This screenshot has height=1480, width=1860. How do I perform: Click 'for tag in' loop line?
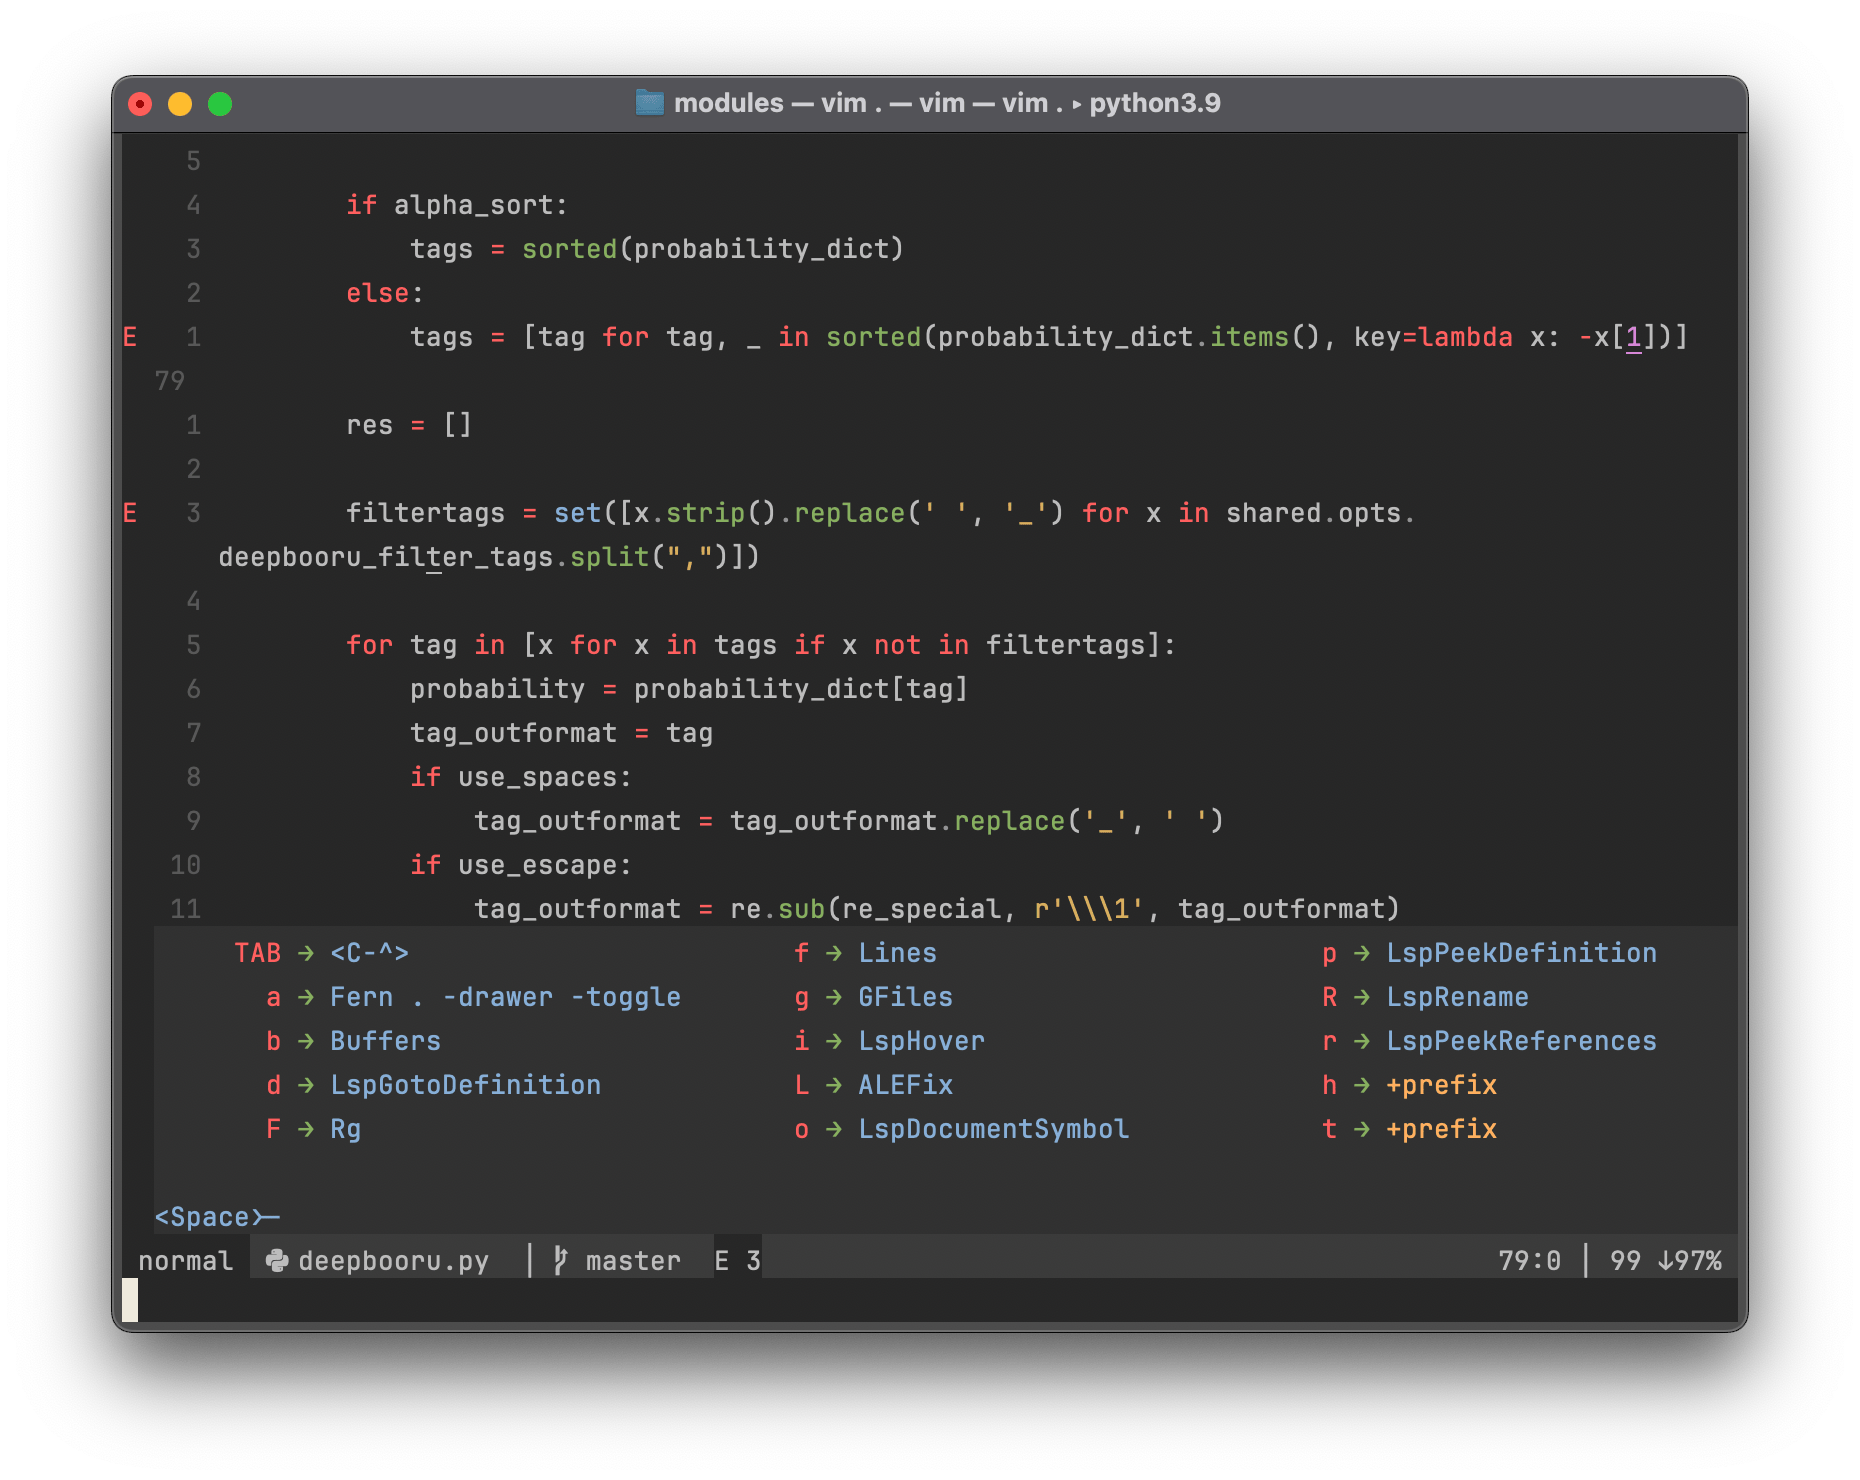762,645
